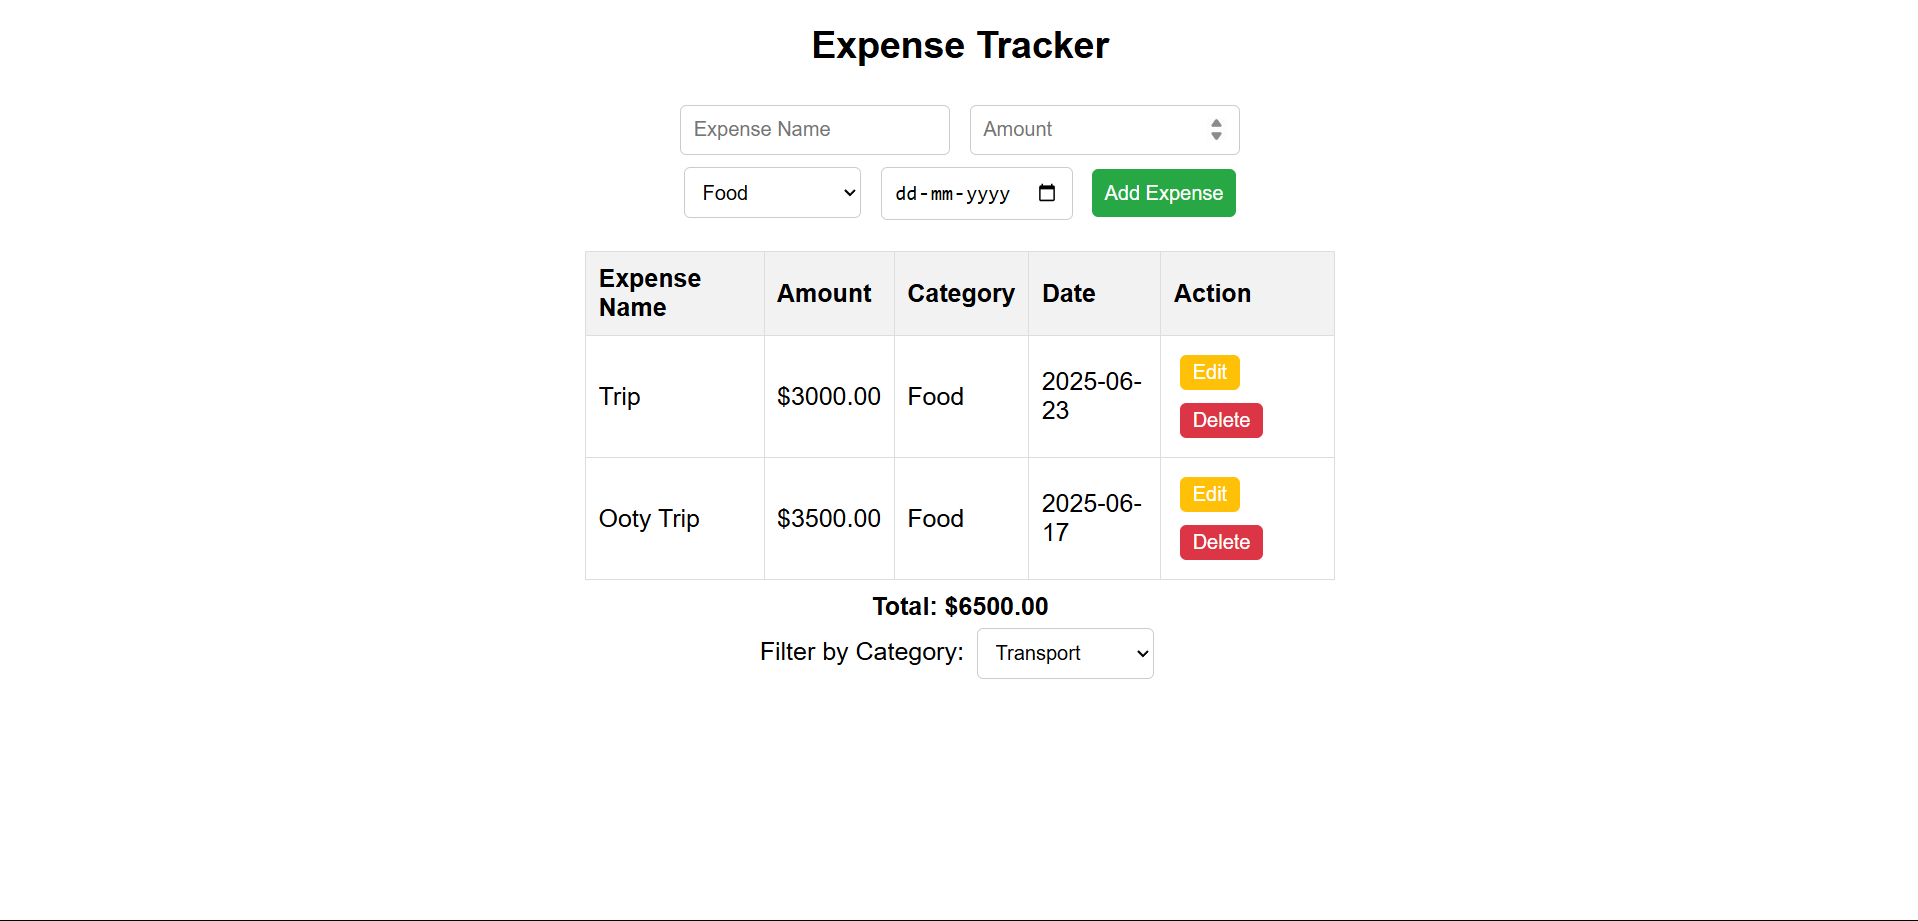The height and width of the screenshot is (921, 1918).
Task: Focus the Amount number field
Action: click(1104, 130)
